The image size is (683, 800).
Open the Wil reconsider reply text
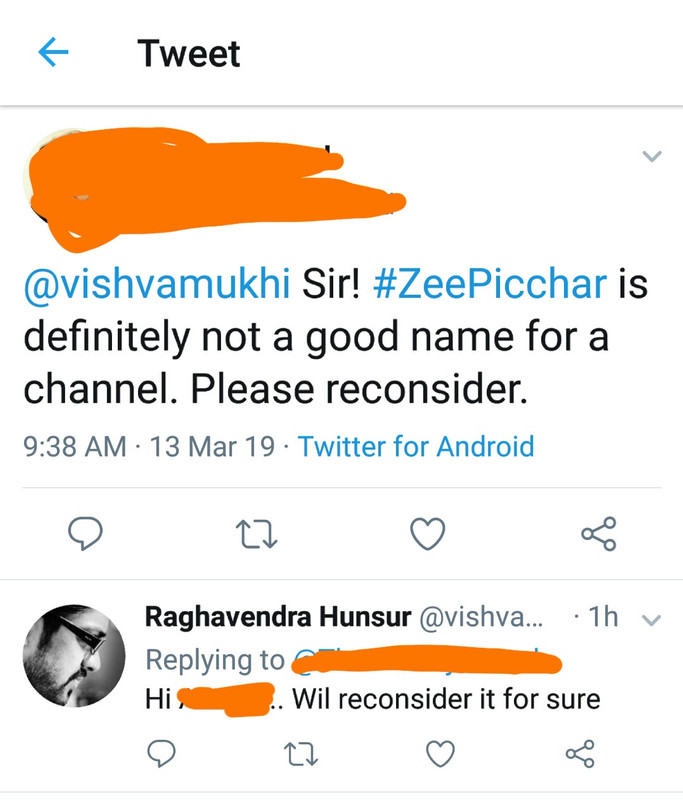[372, 699]
